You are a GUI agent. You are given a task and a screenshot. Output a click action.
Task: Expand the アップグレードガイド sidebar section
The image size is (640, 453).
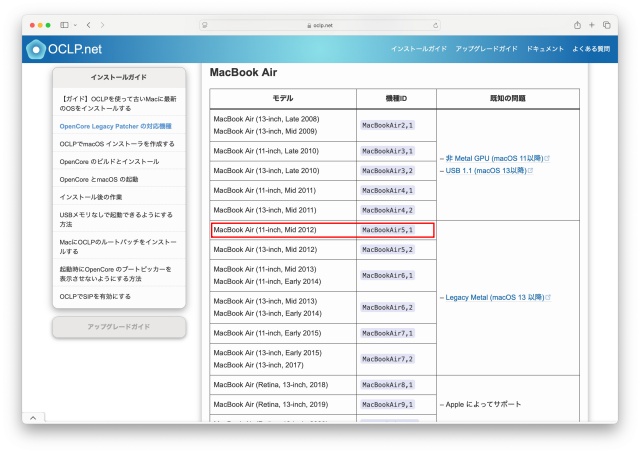coord(119,327)
